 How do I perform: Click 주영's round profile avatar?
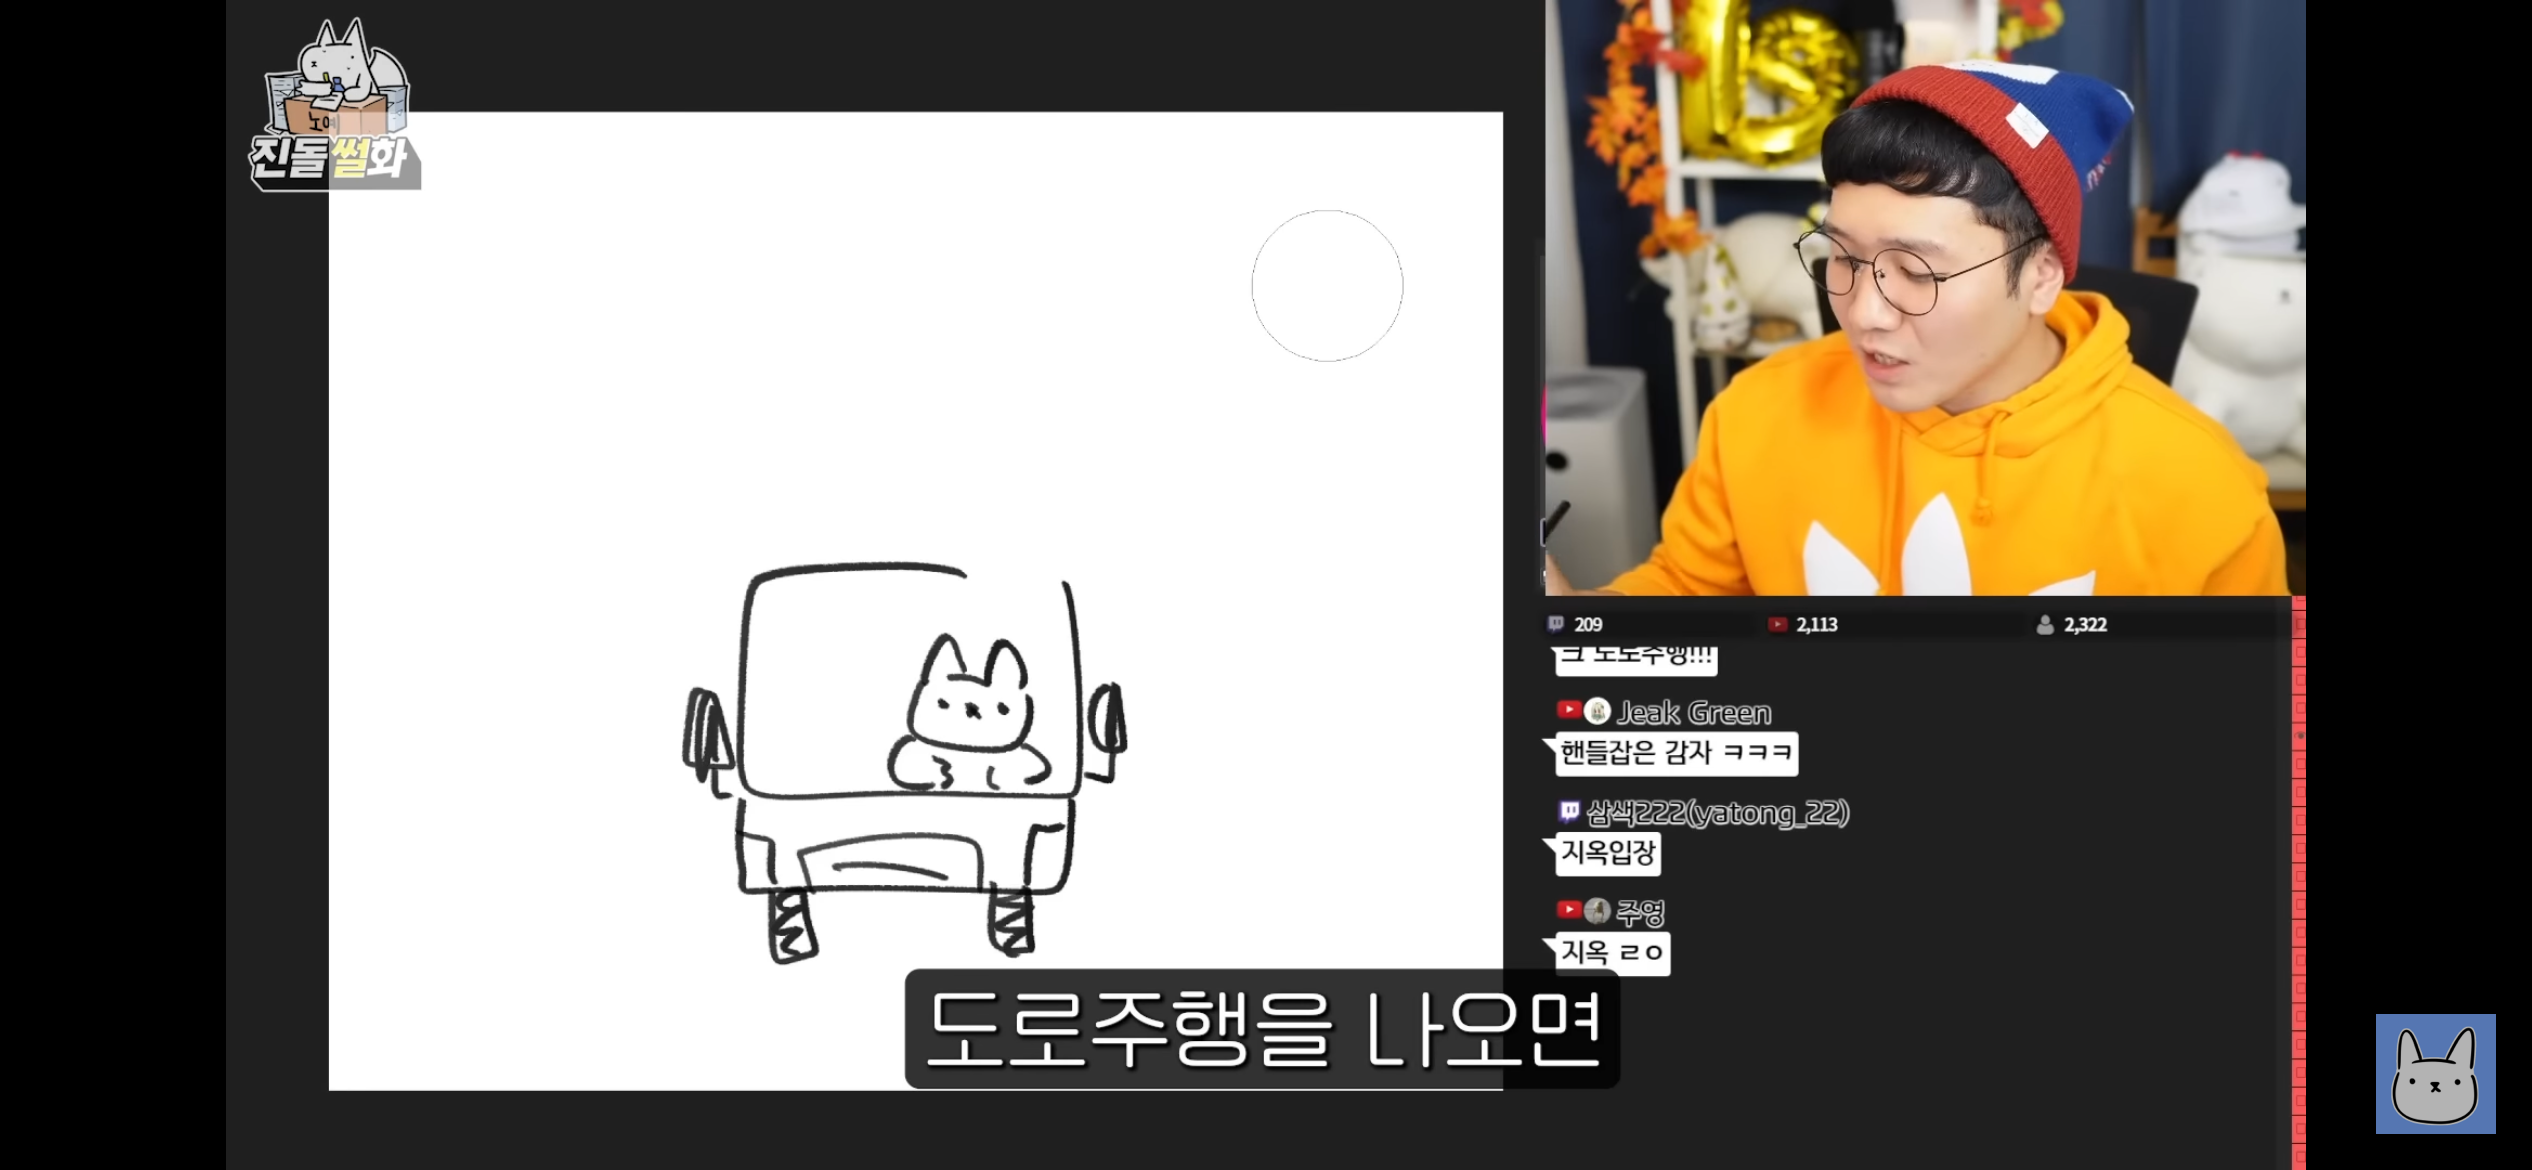coord(1597,911)
